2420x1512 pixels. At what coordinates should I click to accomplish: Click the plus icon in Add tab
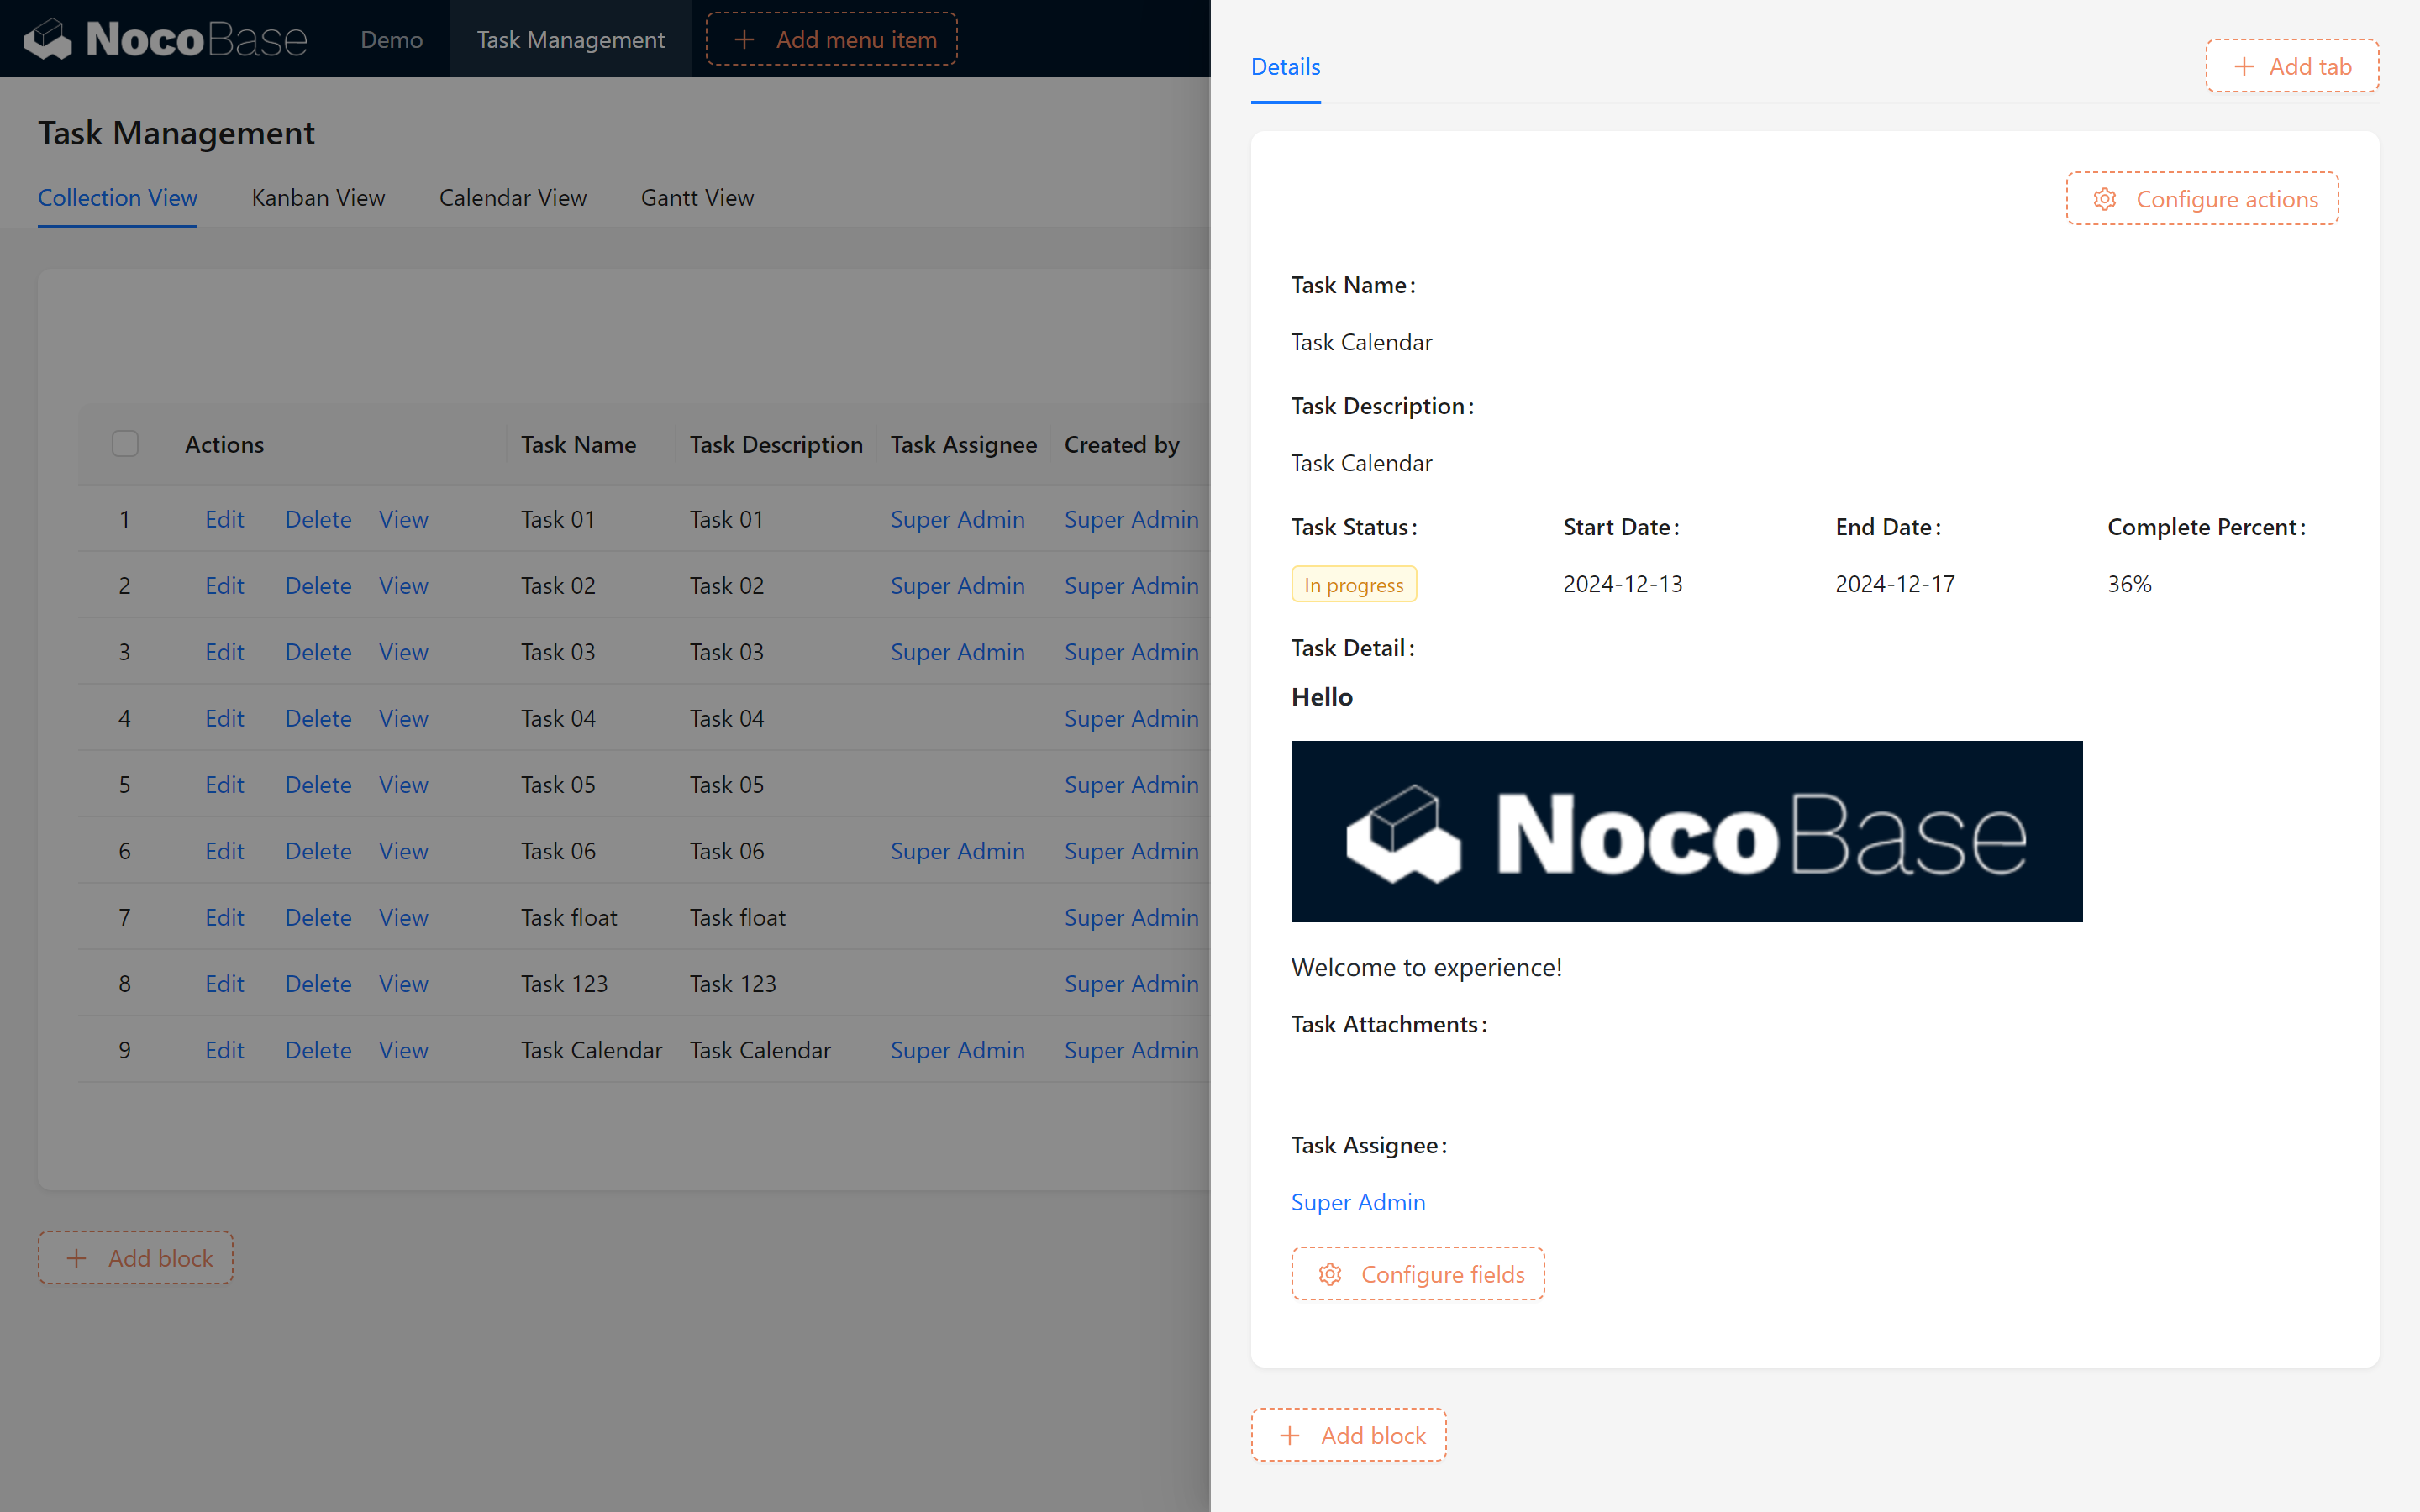point(2244,67)
